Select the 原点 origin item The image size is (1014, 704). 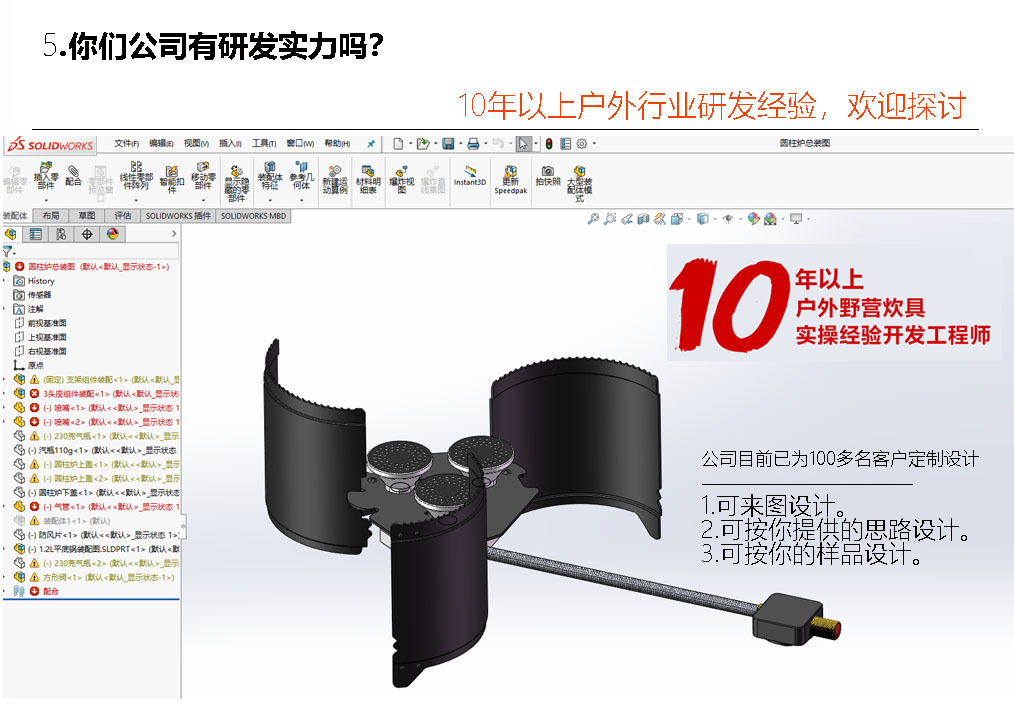[x=29, y=365]
